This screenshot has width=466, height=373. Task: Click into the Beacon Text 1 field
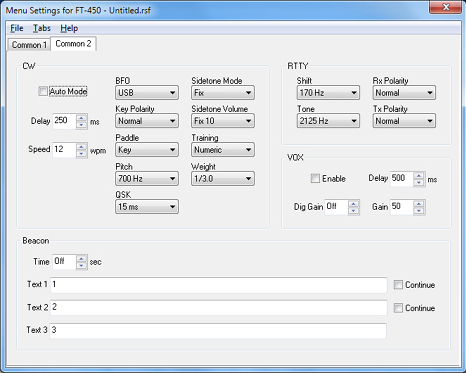point(219,285)
